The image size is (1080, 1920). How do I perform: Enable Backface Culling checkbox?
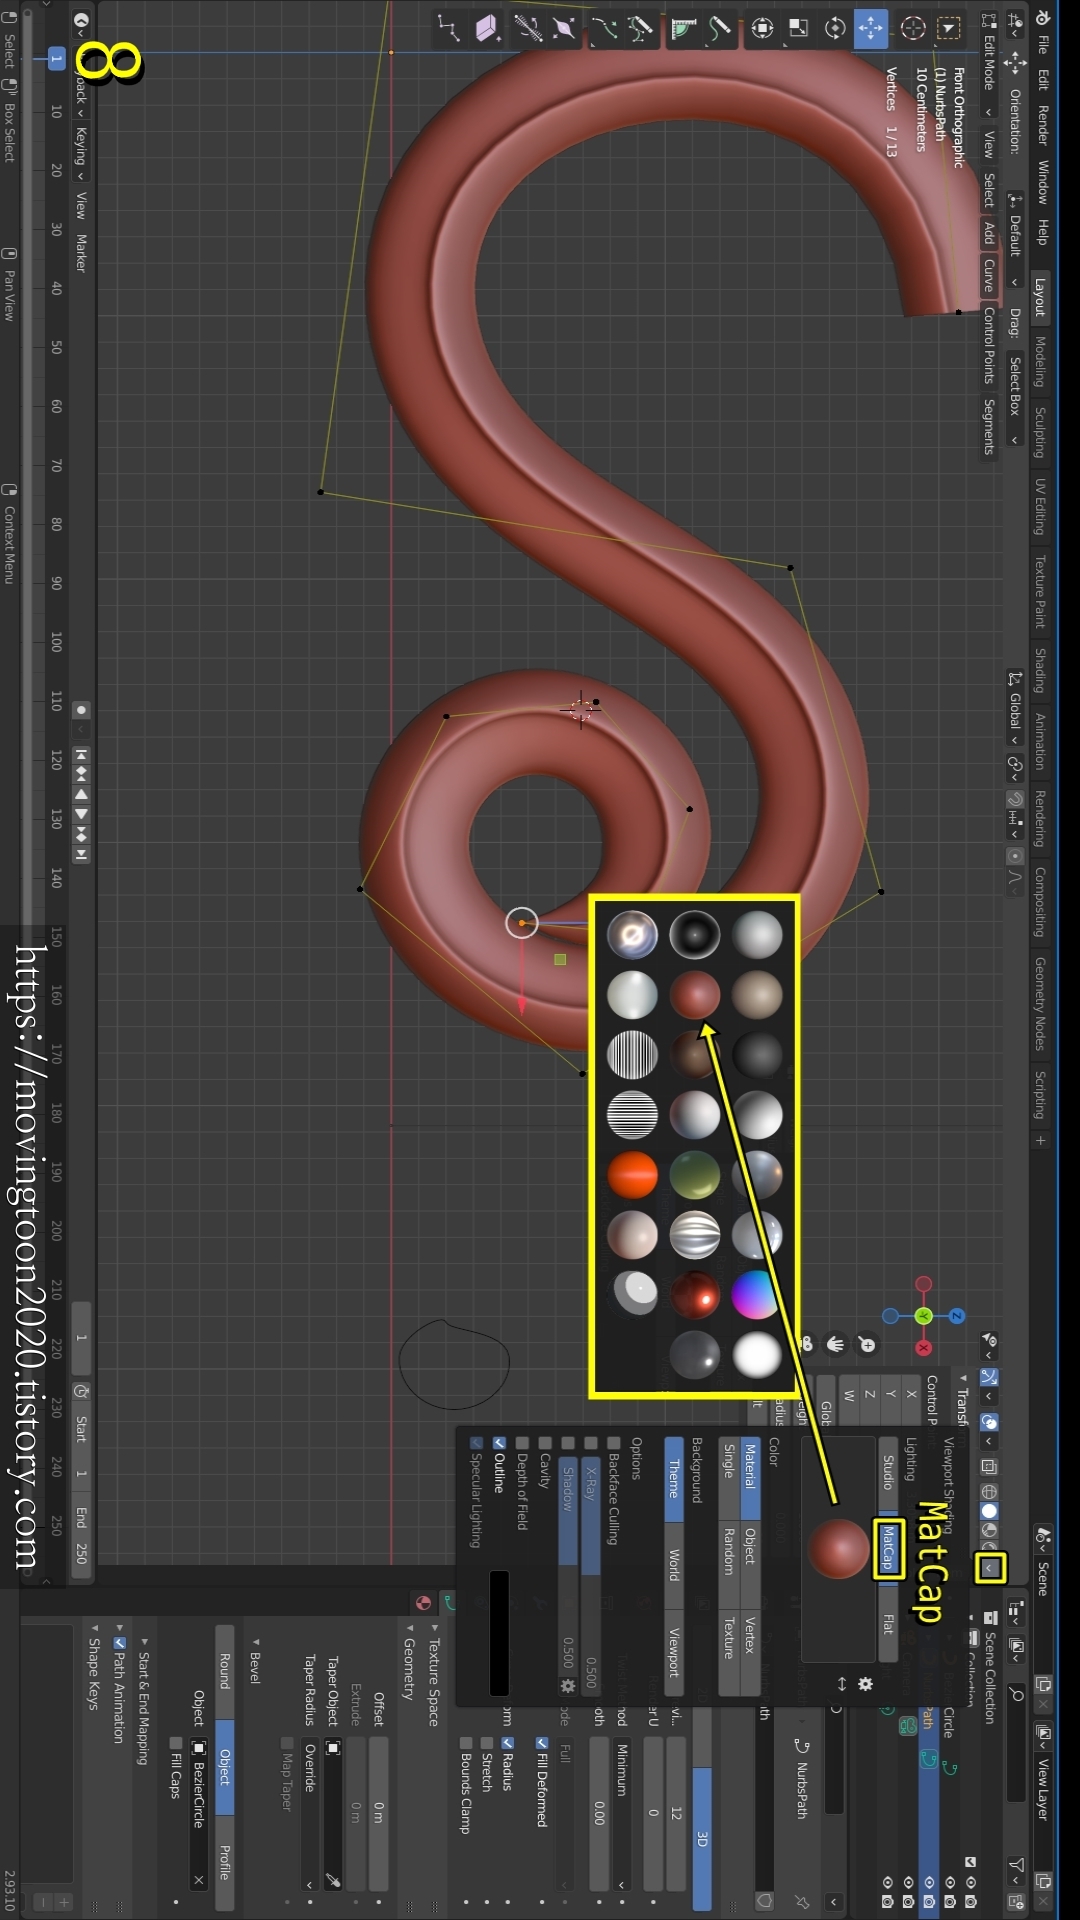pos(613,1443)
